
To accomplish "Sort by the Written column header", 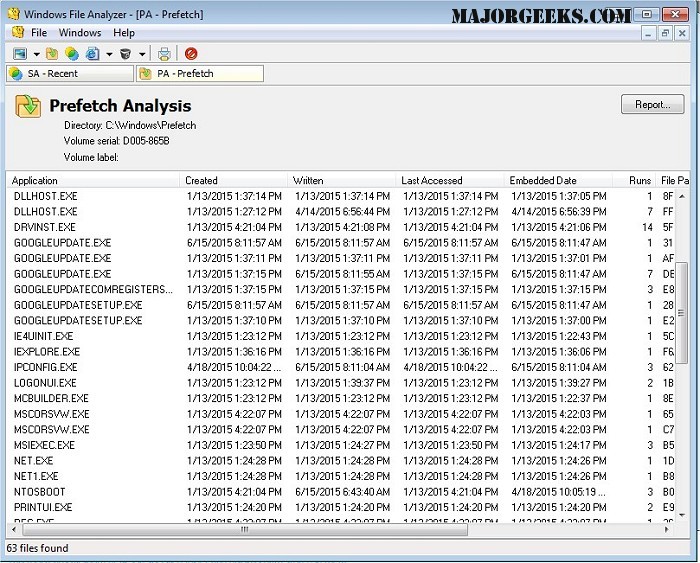I will [x=342, y=180].
